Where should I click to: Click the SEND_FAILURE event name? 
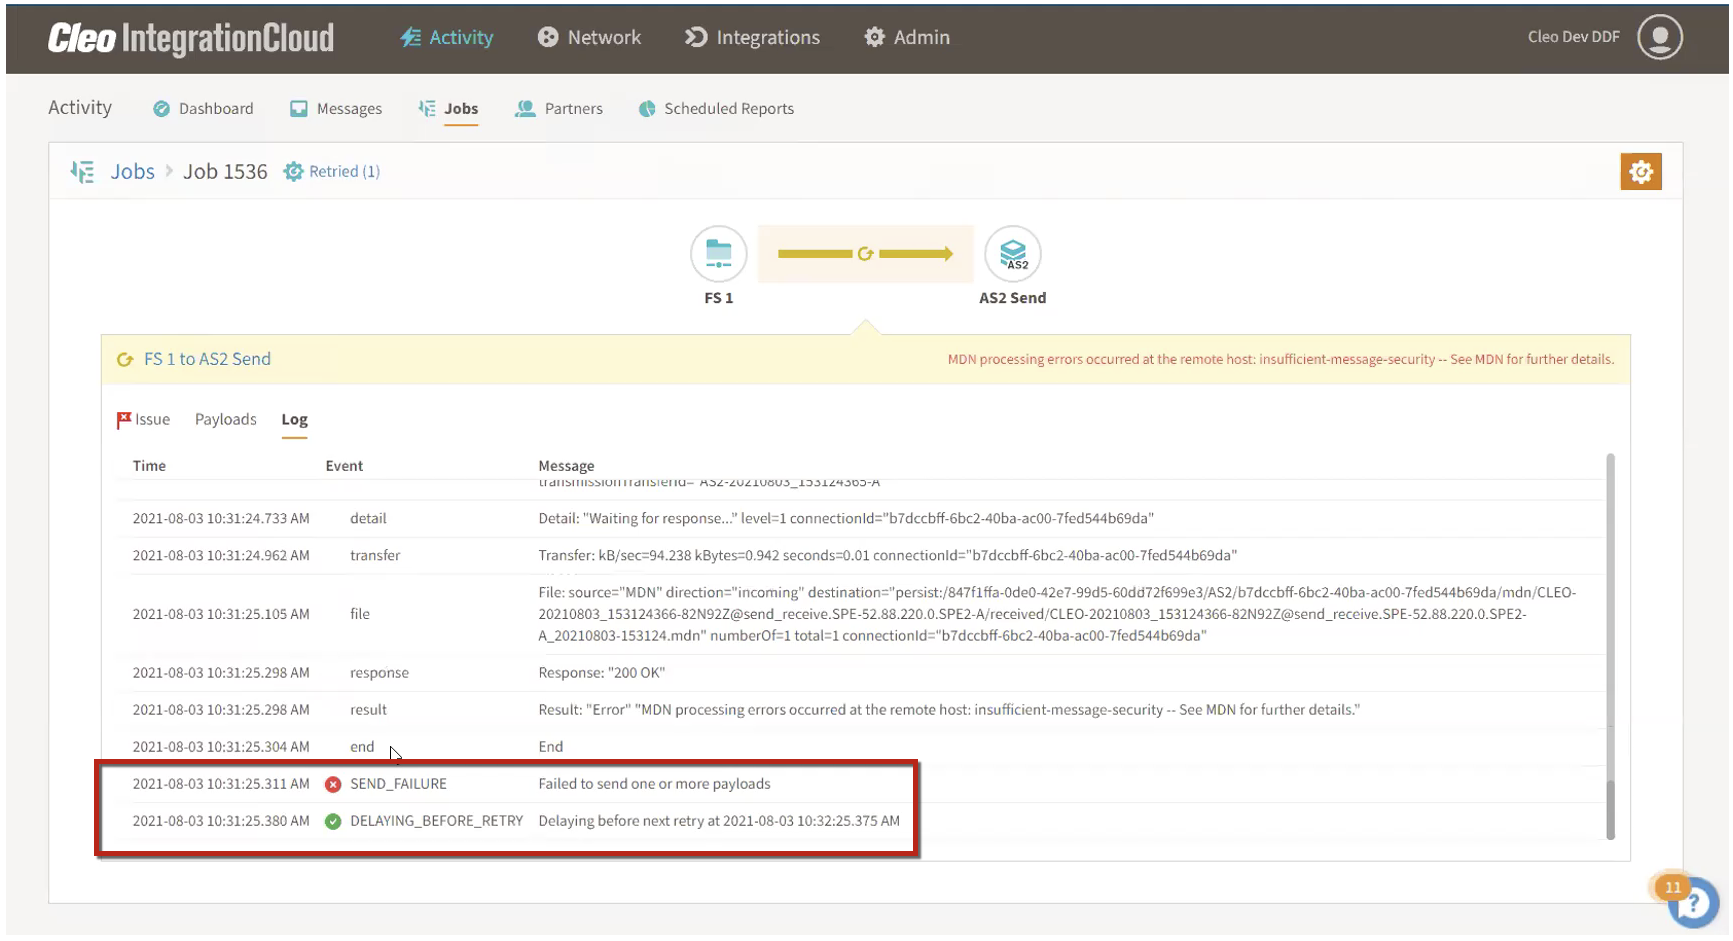point(398,784)
